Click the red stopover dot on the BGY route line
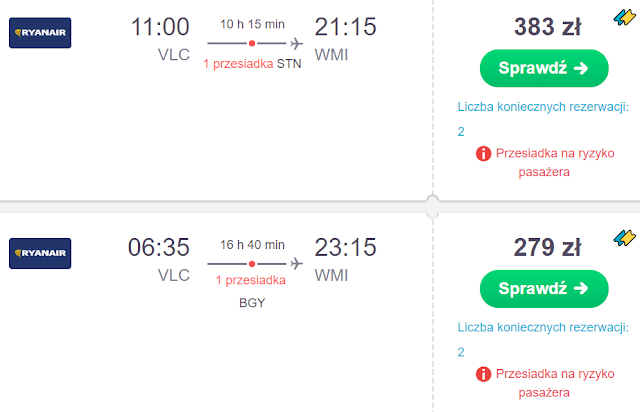 coord(252,264)
